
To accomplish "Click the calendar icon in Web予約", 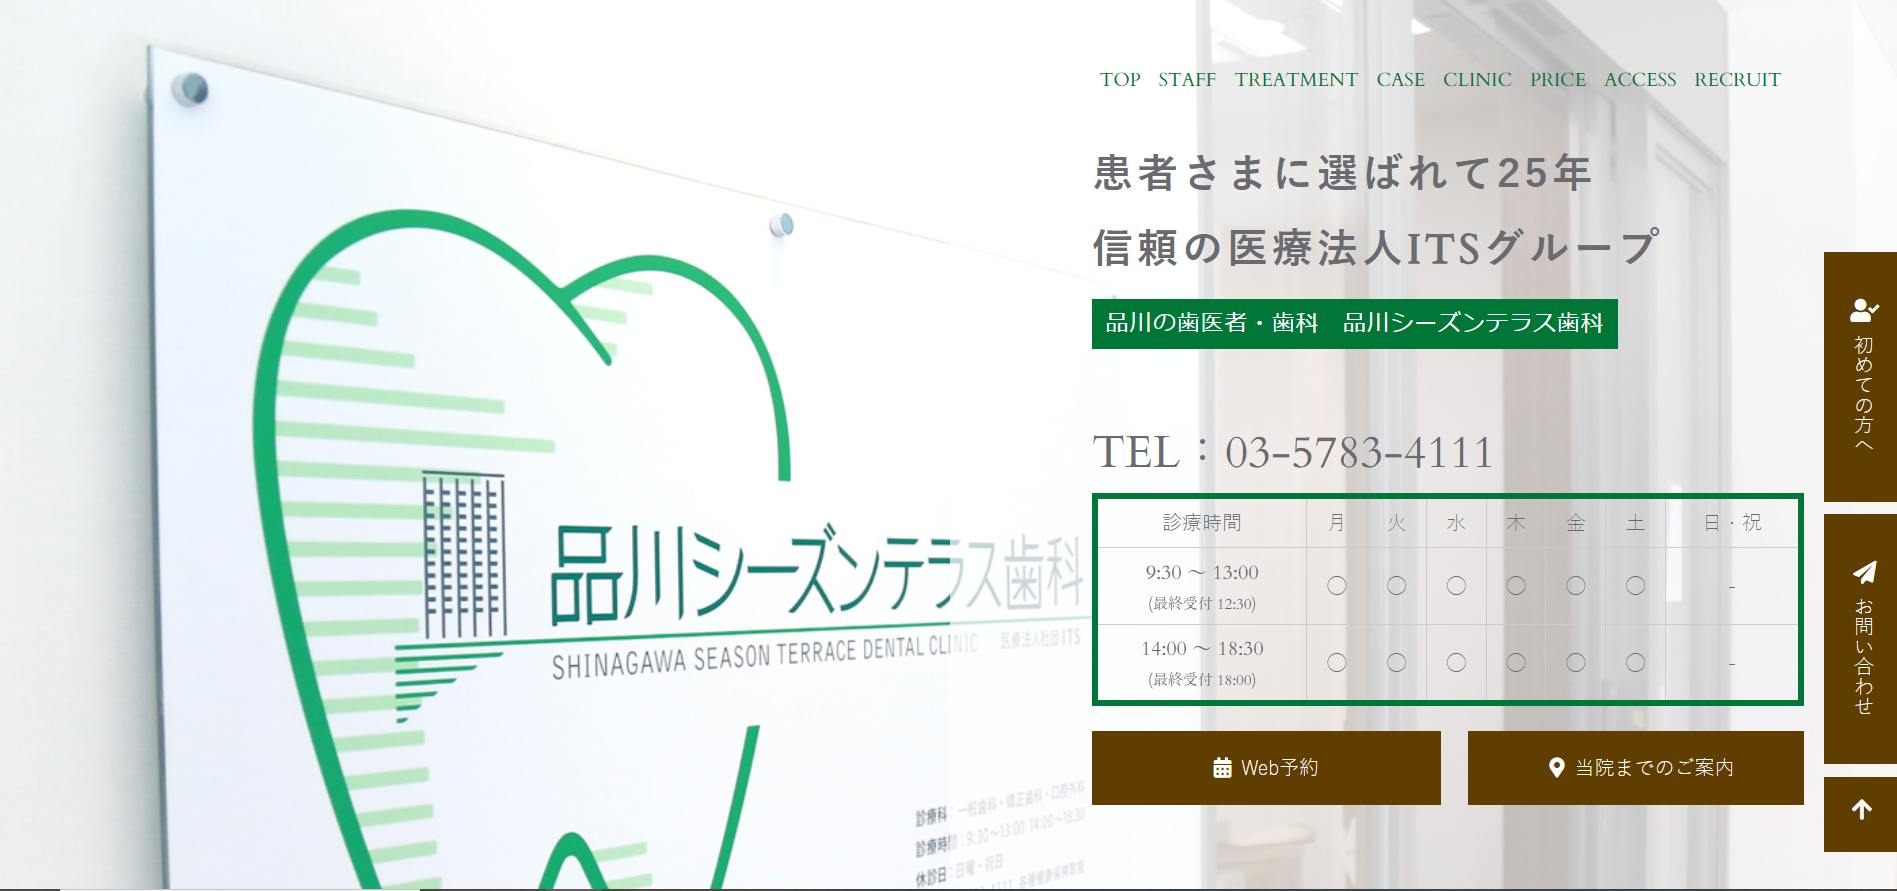I will 1222,768.
